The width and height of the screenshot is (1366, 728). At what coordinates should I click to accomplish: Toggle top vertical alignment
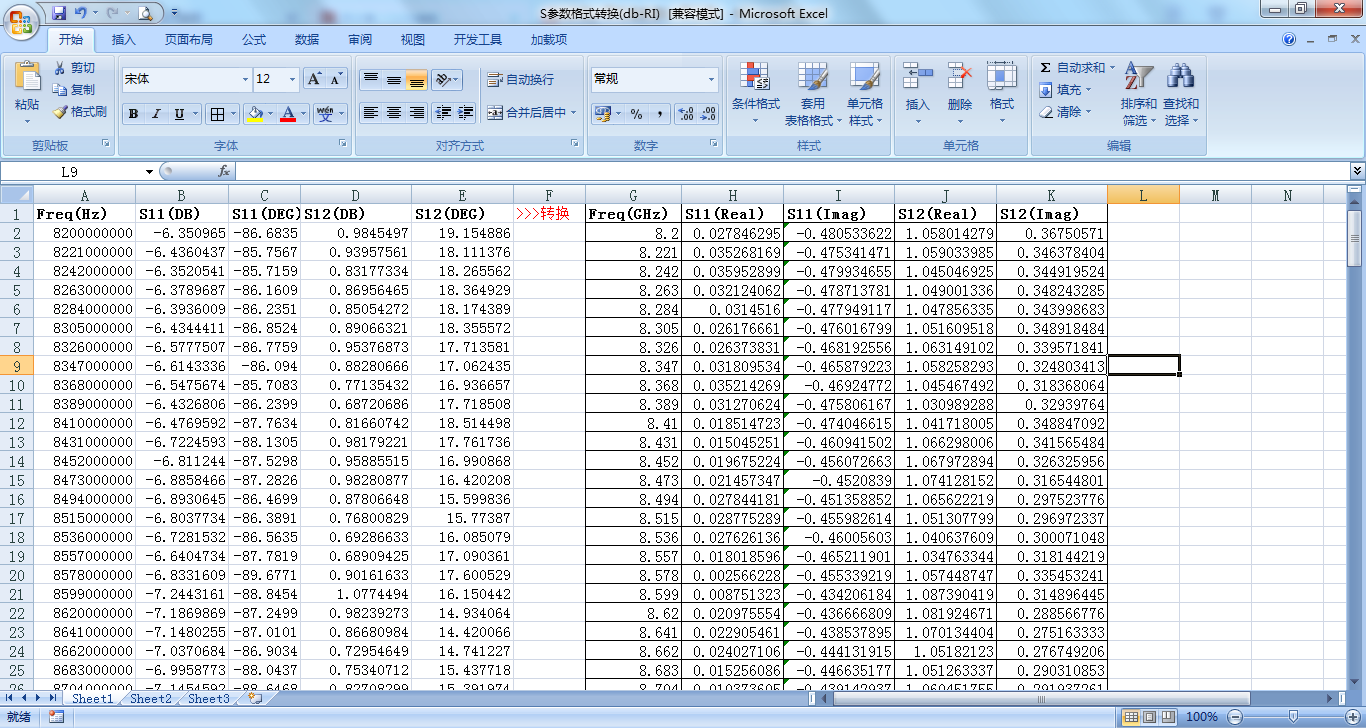371,79
